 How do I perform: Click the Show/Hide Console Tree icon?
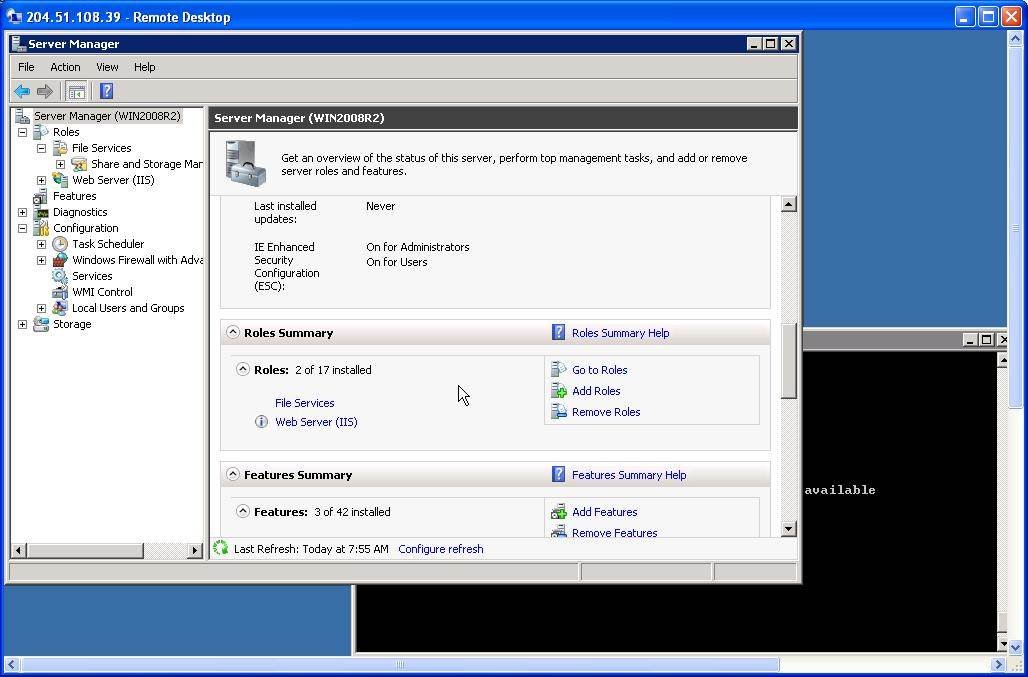76,91
